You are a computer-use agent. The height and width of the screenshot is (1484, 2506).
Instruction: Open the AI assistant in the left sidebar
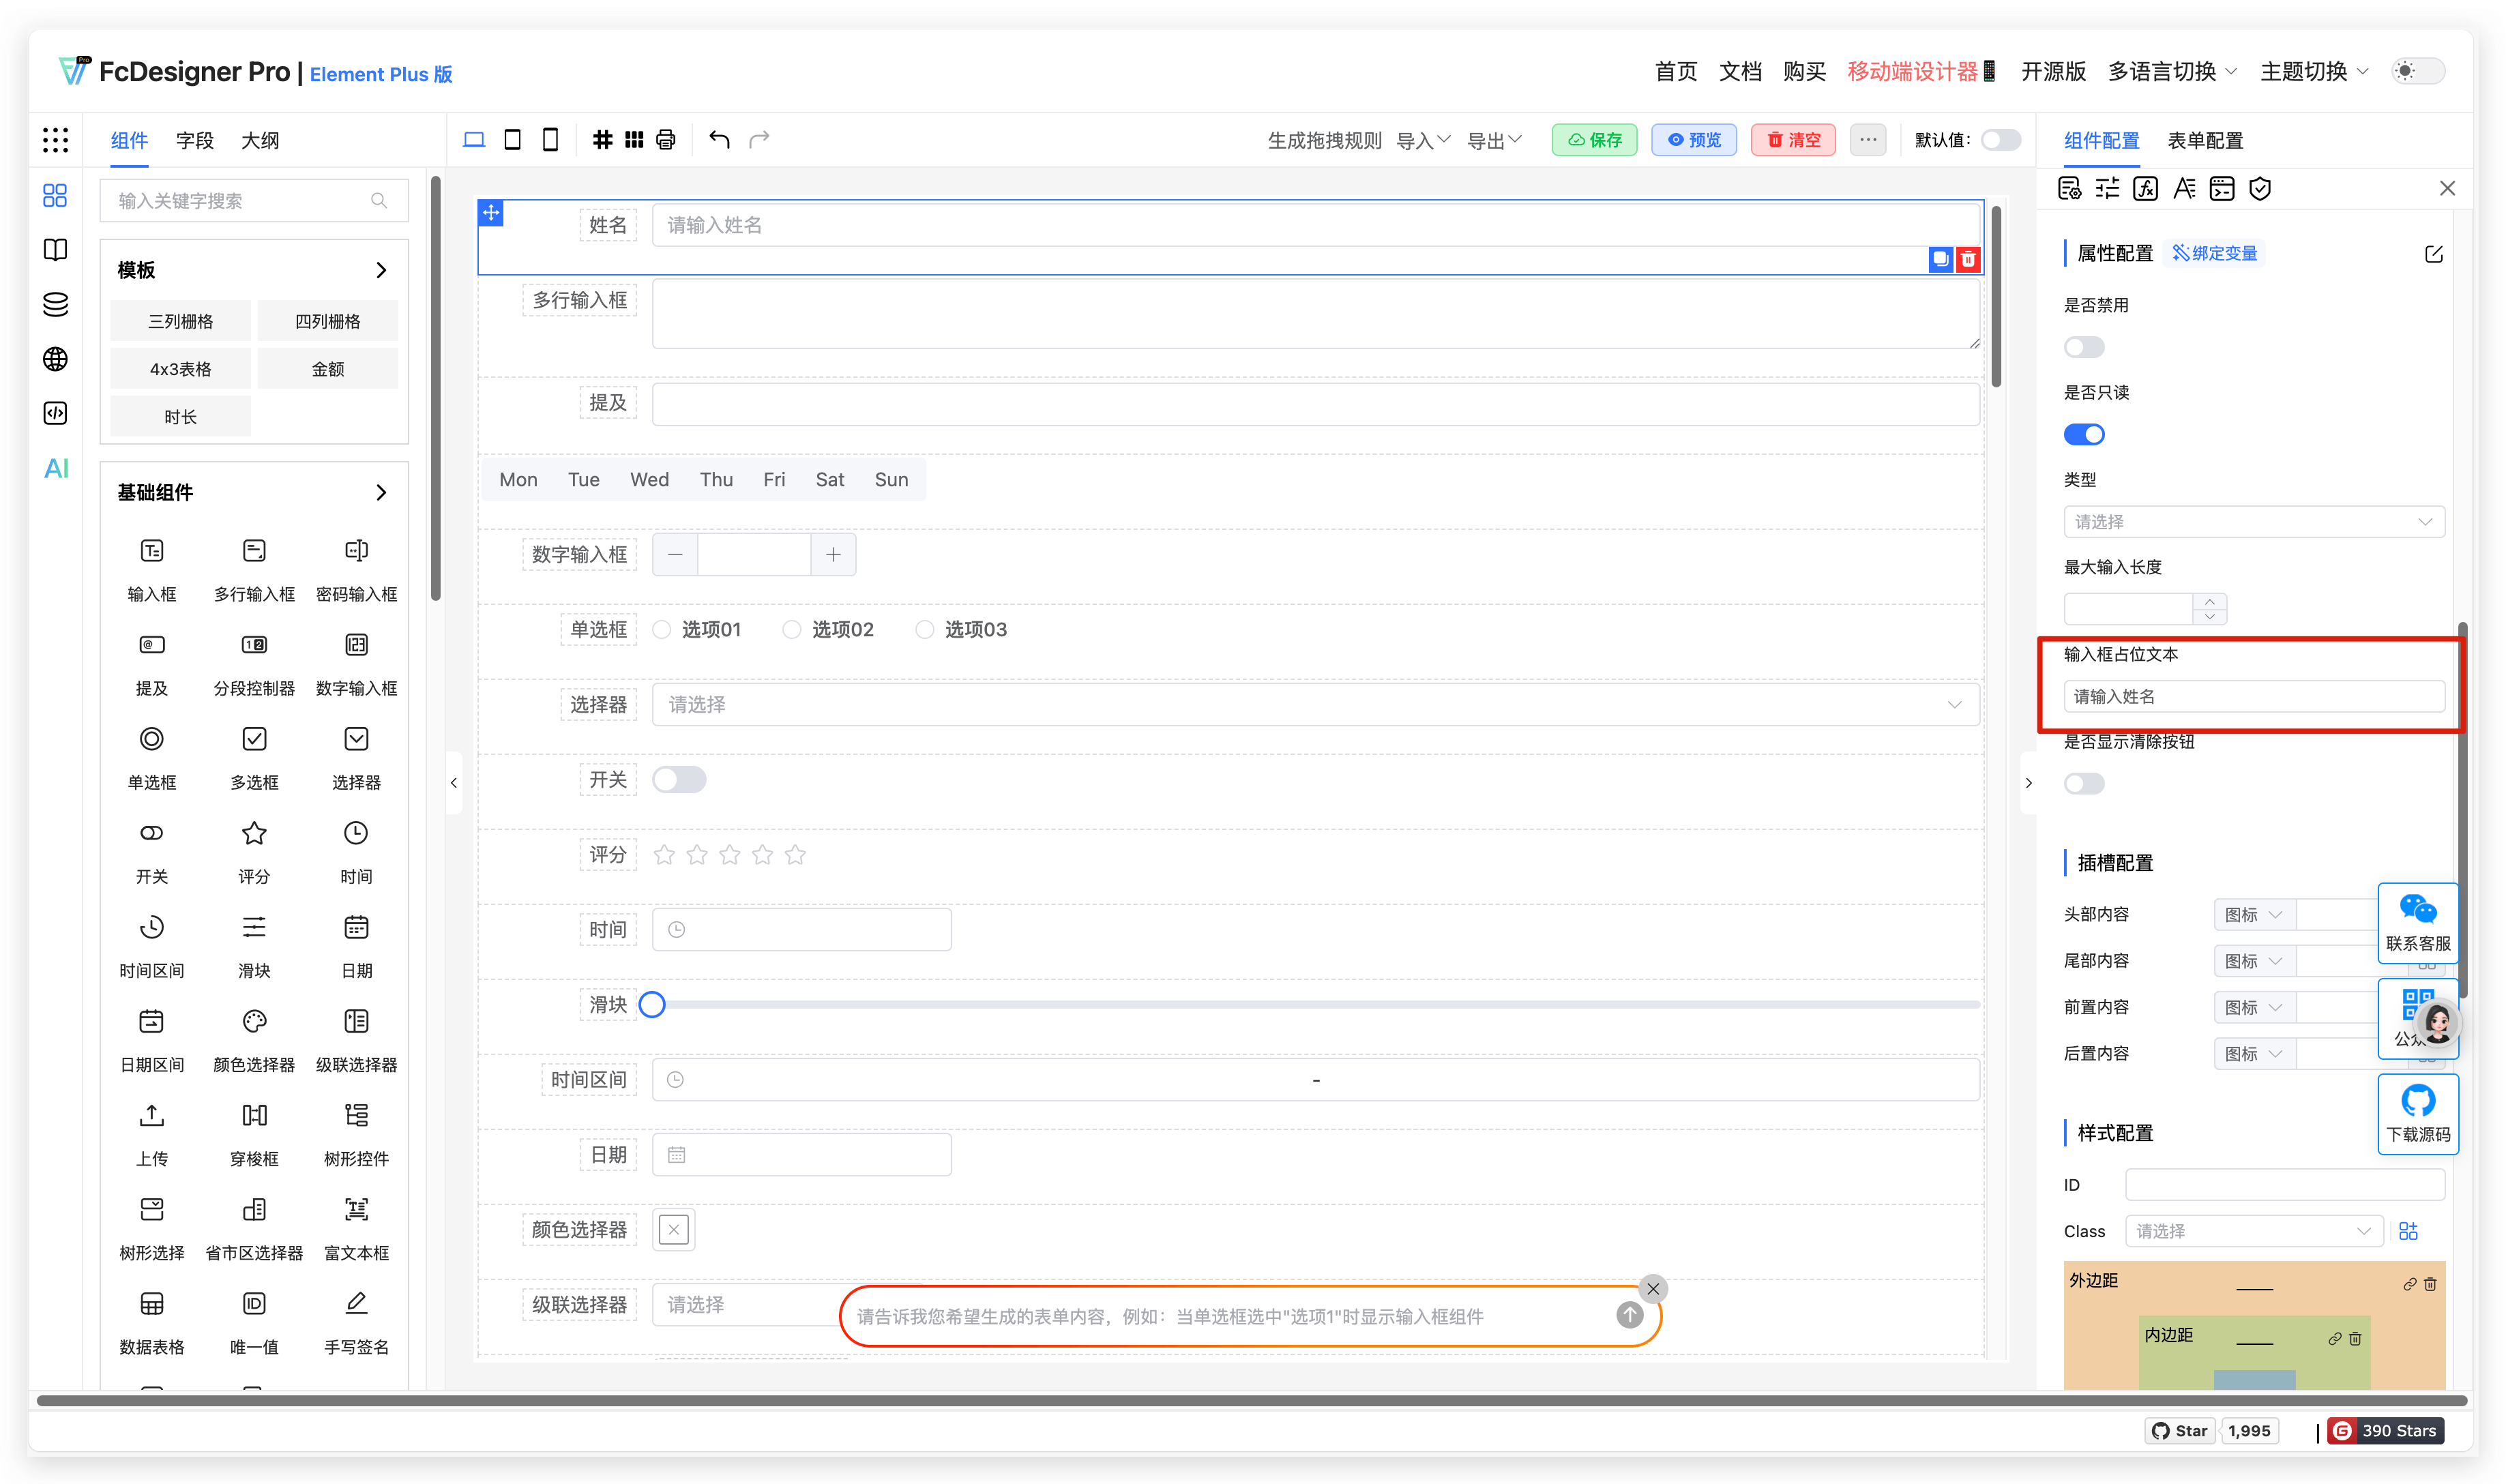coord(56,468)
